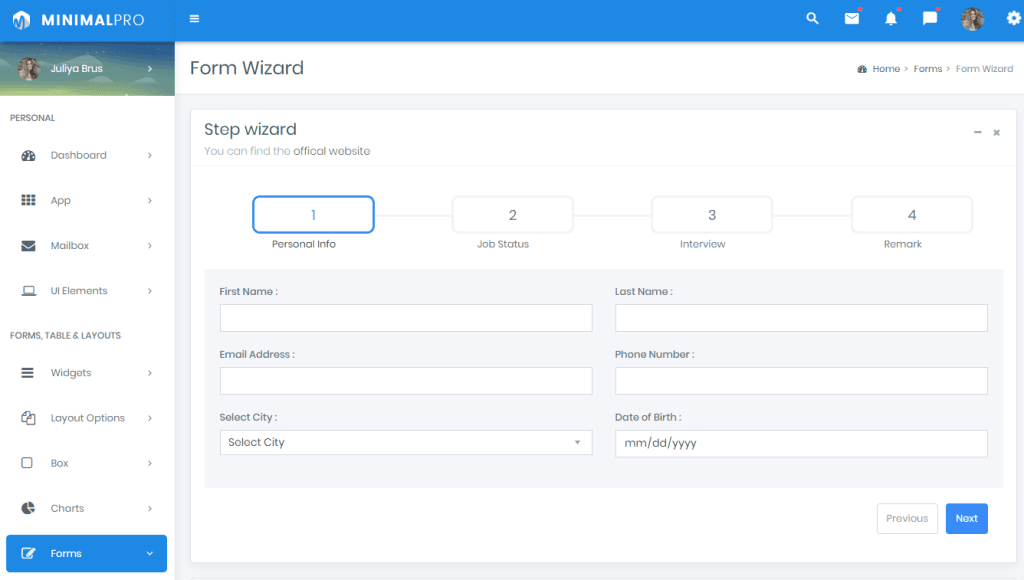Image resolution: width=1024 pixels, height=580 pixels.
Task: Click the breadcrumb dashboard icon
Action: coord(862,69)
